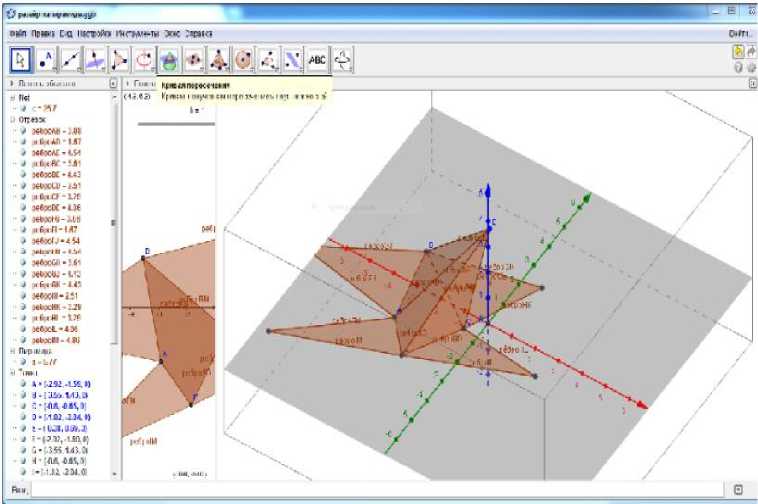Click the ABC text tool

pyautogui.click(x=318, y=61)
